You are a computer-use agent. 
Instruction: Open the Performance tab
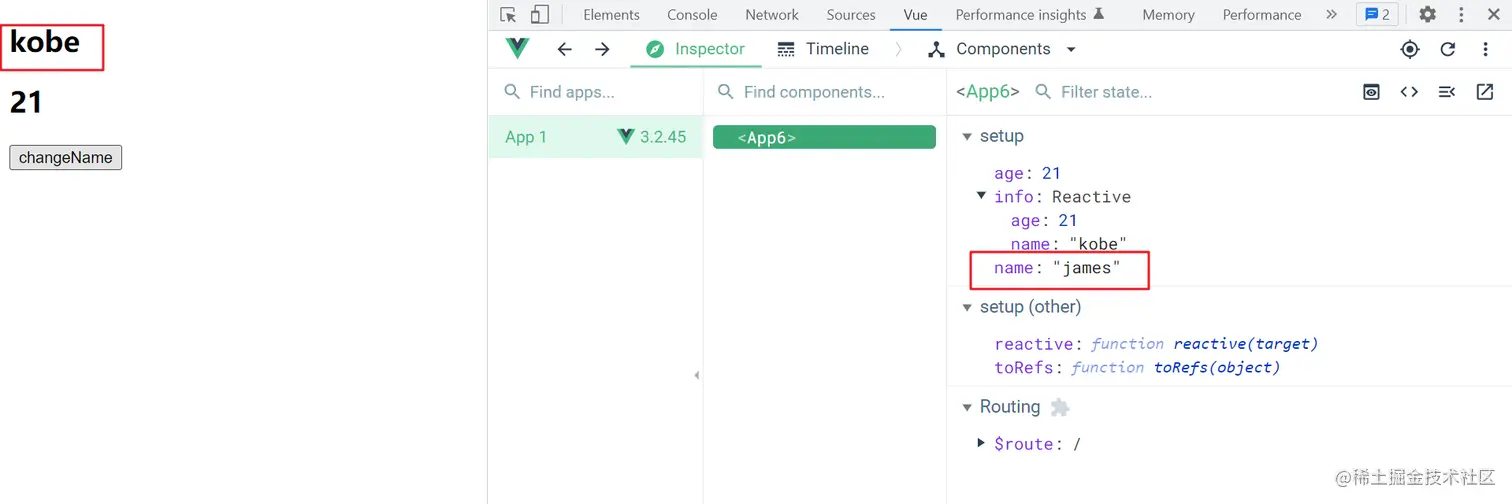tap(1262, 15)
